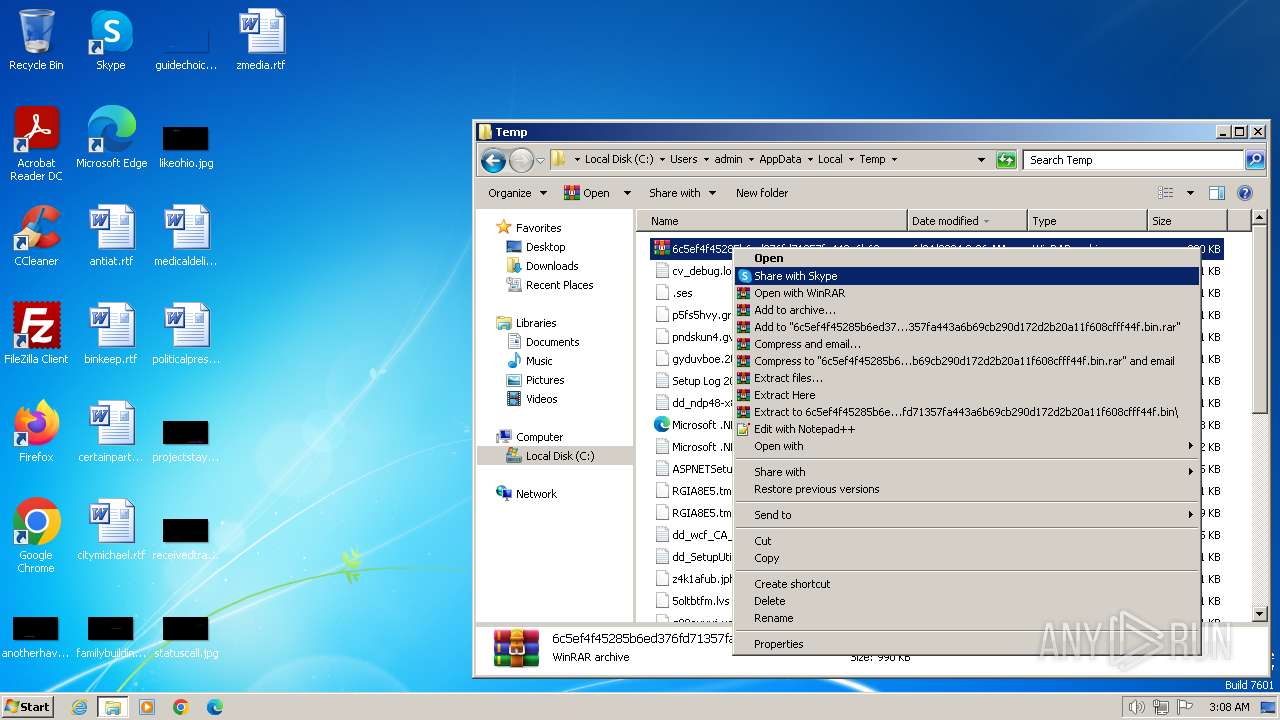Click the volume tray icon
Screen dimensions: 1280x720
pos(1136,707)
